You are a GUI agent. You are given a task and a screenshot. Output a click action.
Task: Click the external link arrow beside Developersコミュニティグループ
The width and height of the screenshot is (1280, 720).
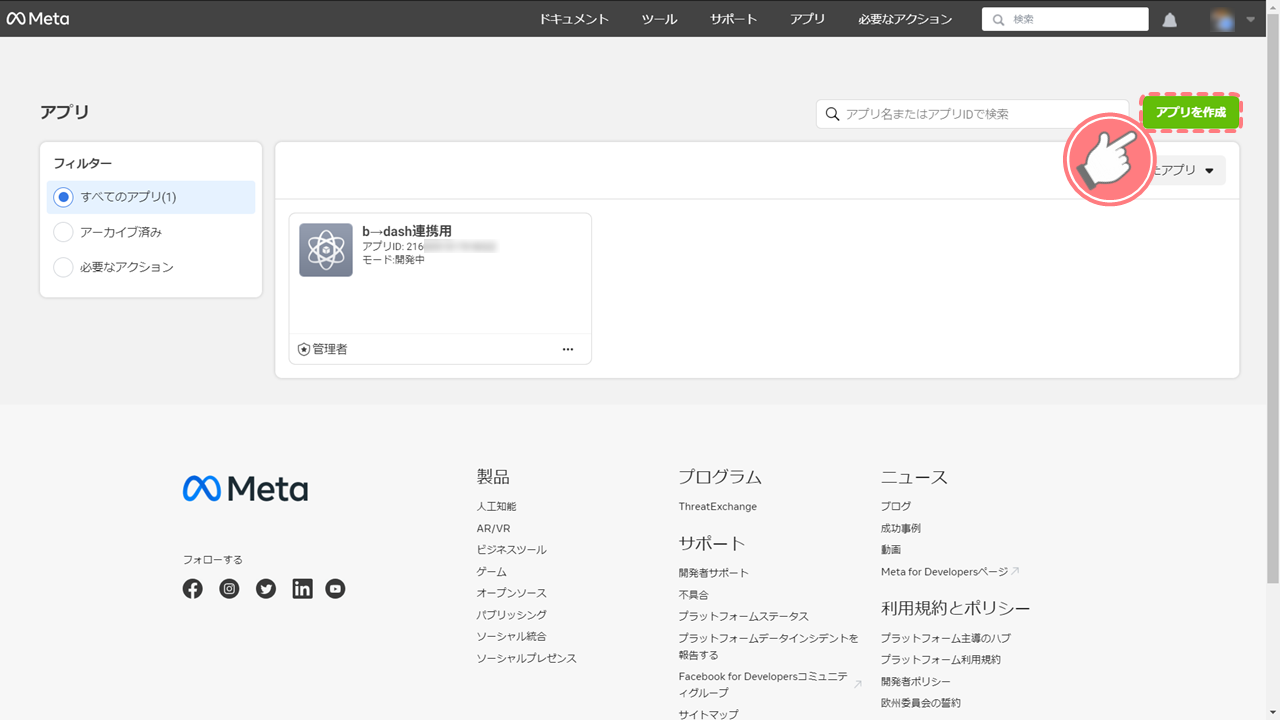(x=857, y=685)
